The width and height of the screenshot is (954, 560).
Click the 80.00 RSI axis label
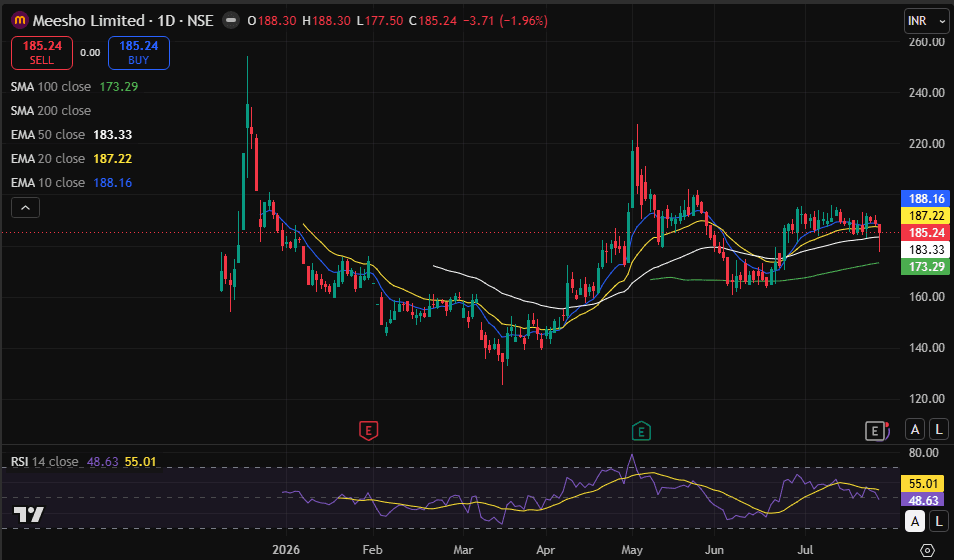[923, 452]
